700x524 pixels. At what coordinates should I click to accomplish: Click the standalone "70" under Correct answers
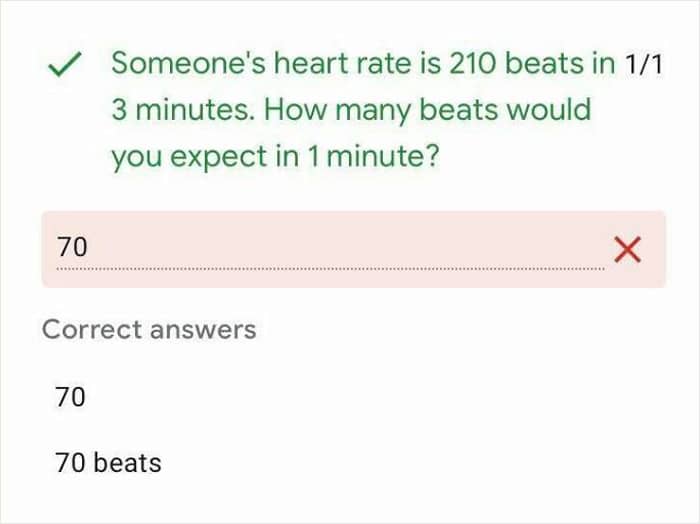(71, 397)
